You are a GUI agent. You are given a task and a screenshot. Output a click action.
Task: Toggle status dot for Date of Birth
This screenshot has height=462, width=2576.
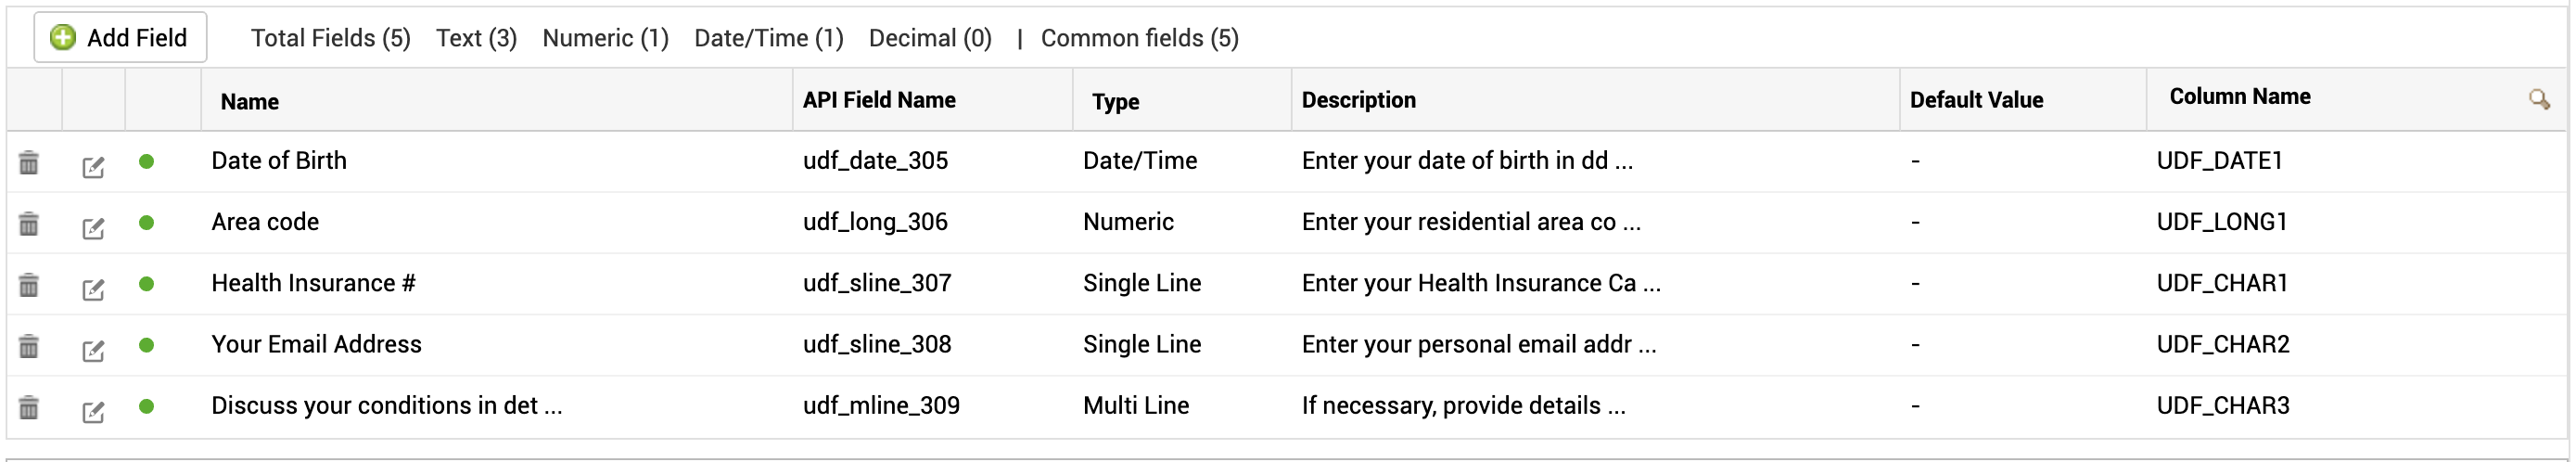(x=147, y=161)
